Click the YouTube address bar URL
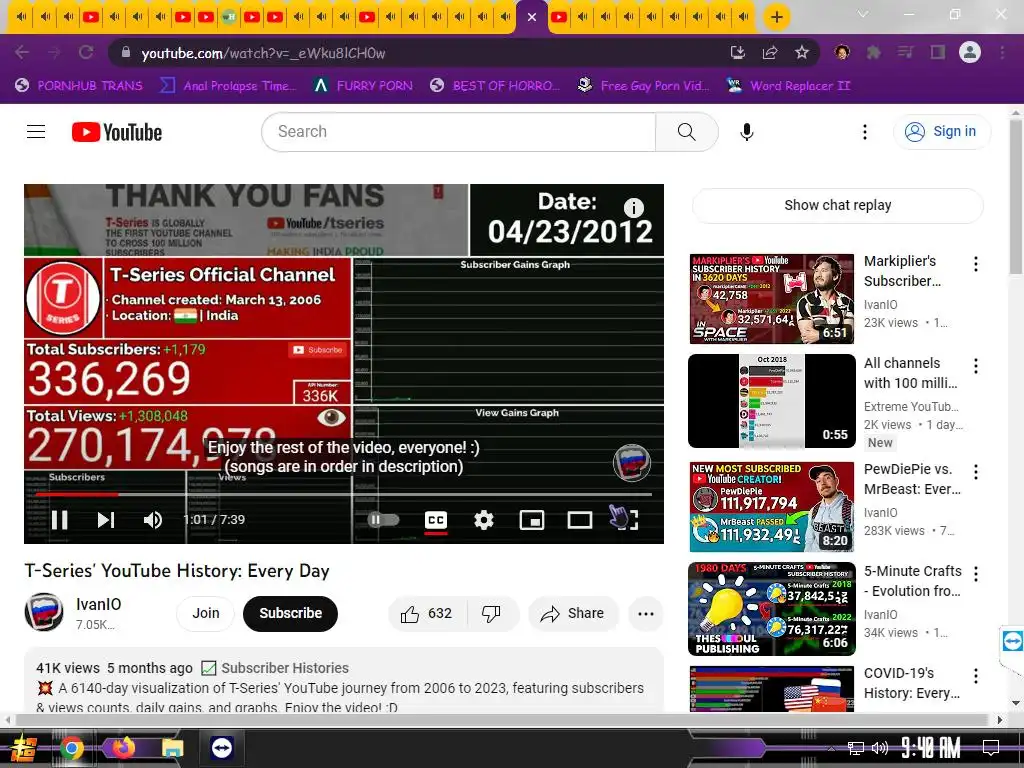Image resolution: width=1024 pixels, height=768 pixels. point(263,53)
